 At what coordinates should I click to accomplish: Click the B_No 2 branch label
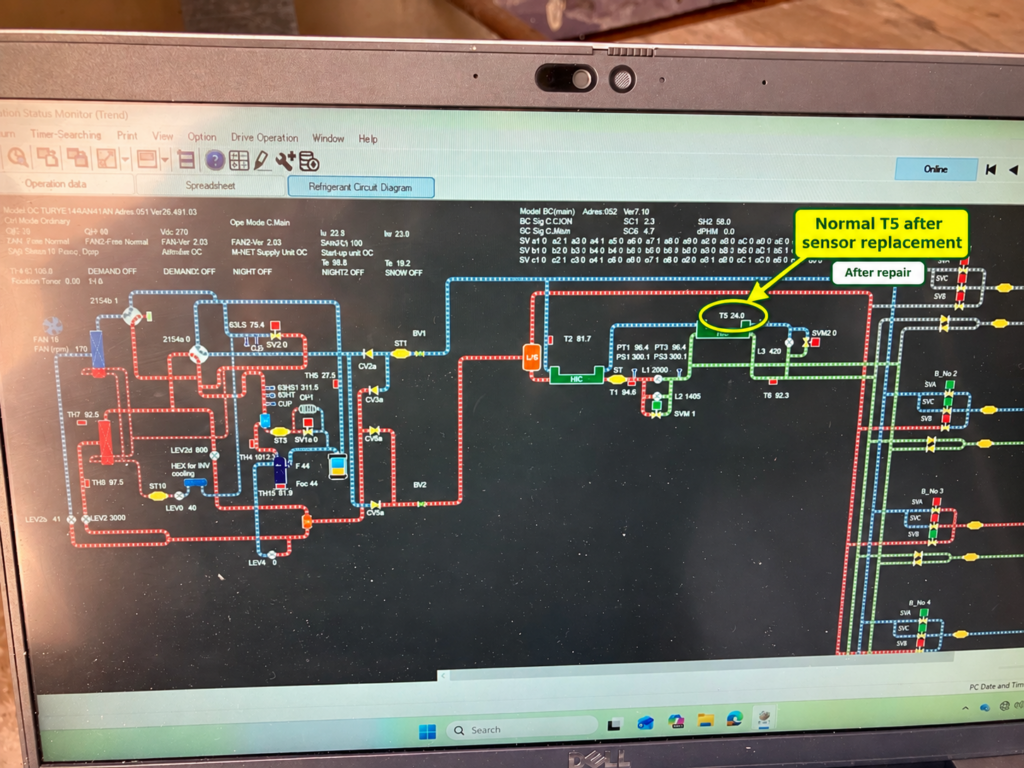(945, 374)
